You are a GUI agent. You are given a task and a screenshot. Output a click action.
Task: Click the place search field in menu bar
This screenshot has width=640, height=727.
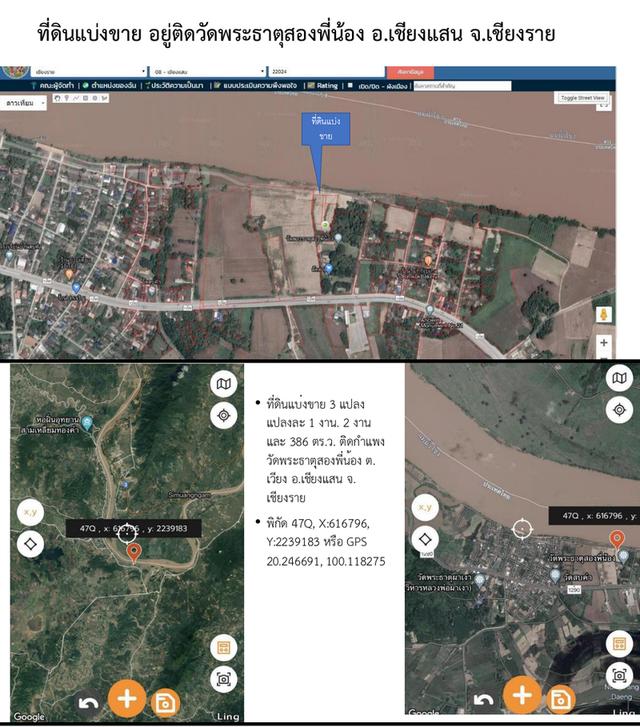462,86
